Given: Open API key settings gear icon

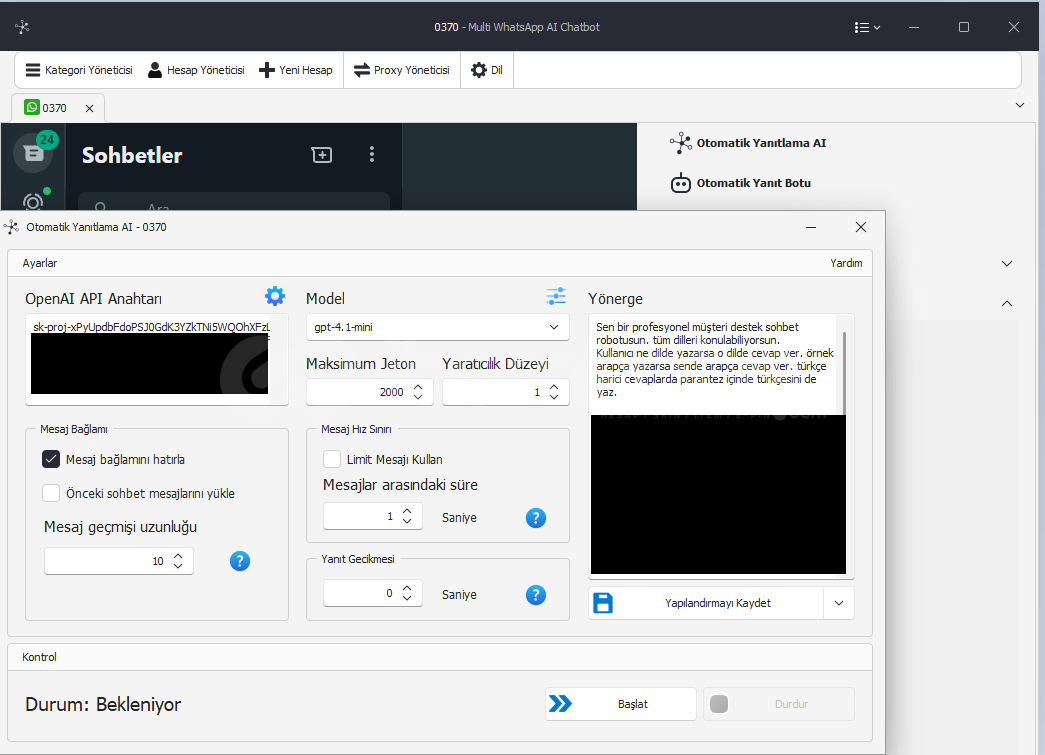Looking at the screenshot, I should click(x=275, y=296).
